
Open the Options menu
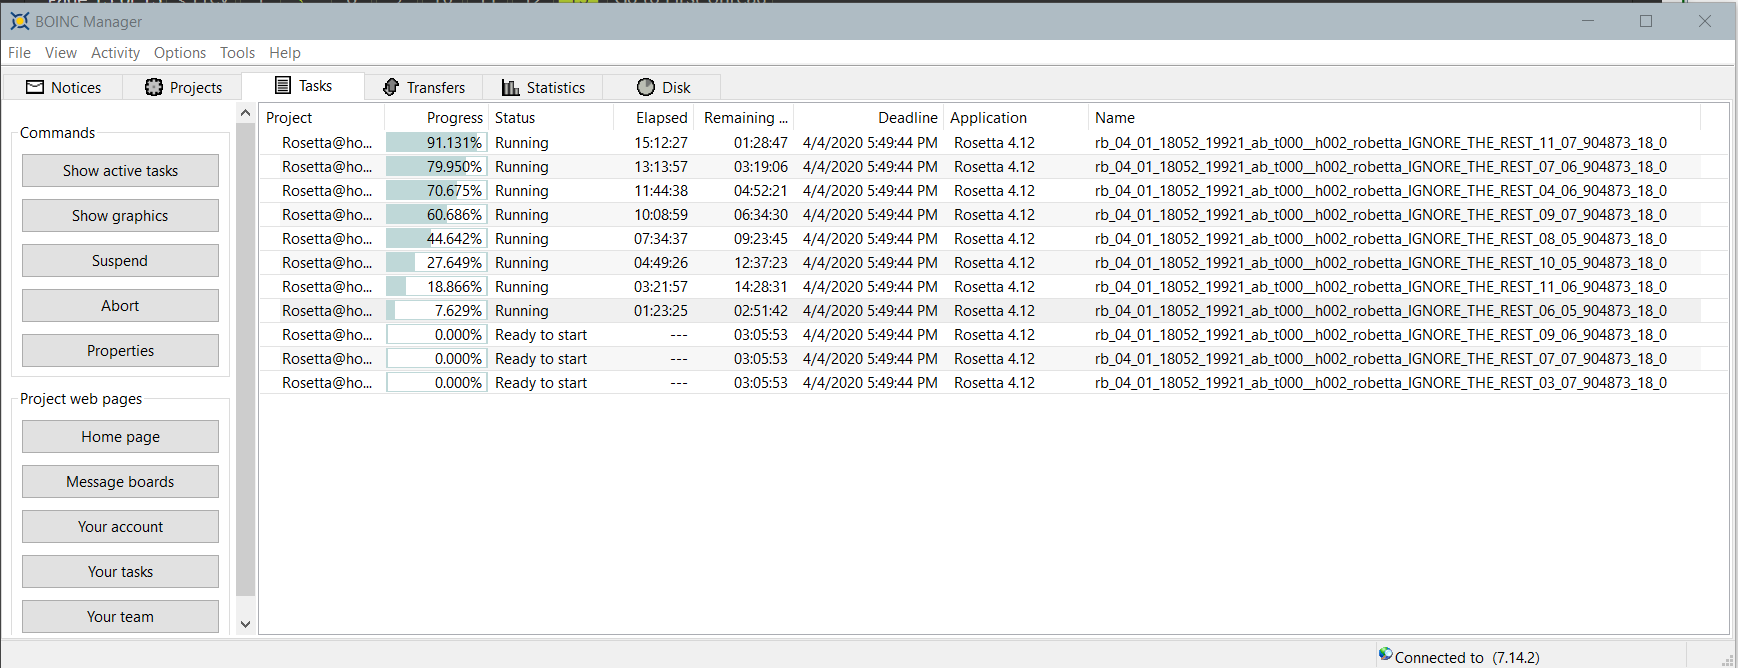[180, 53]
